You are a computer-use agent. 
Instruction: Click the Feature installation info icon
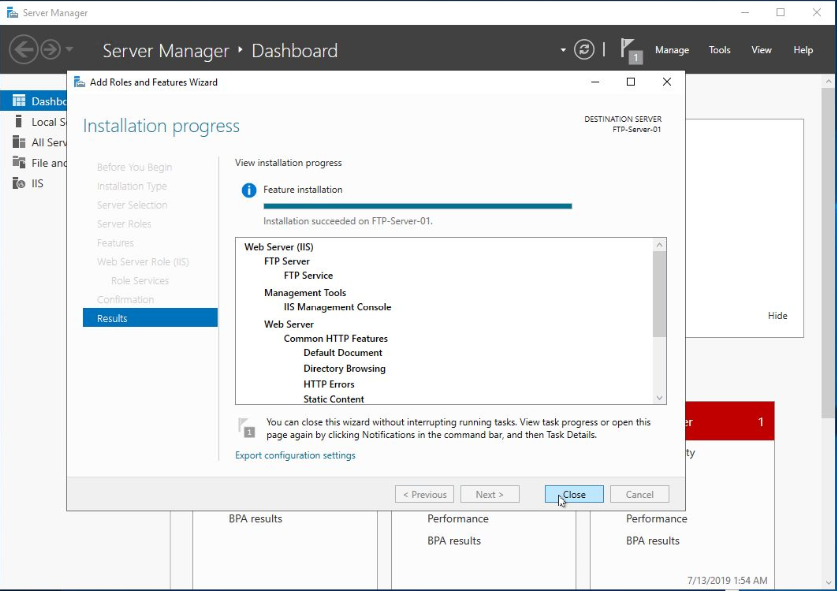[249, 190]
